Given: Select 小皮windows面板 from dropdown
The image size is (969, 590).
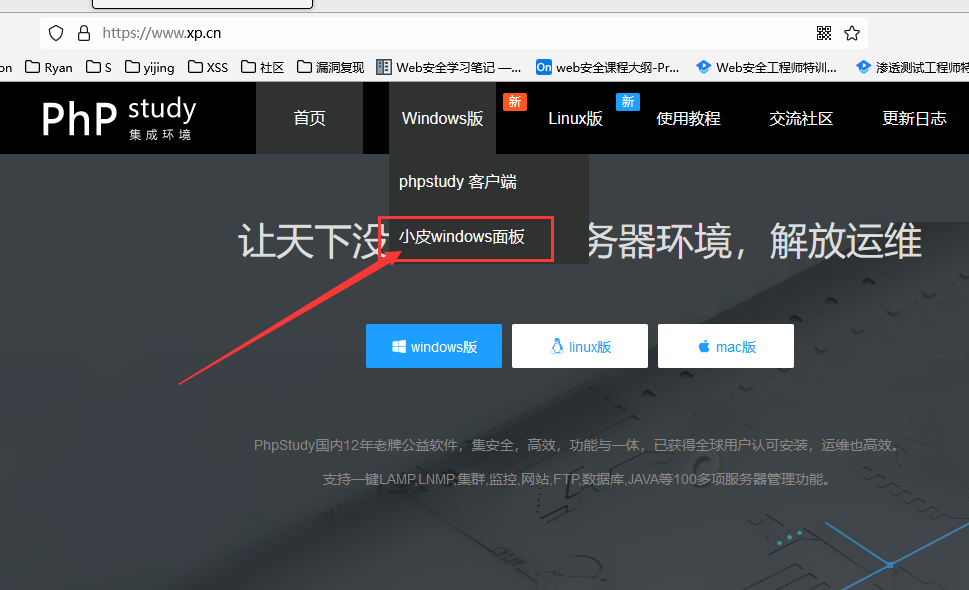Looking at the screenshot, I should pyautogui.click(x=462, y=237).
